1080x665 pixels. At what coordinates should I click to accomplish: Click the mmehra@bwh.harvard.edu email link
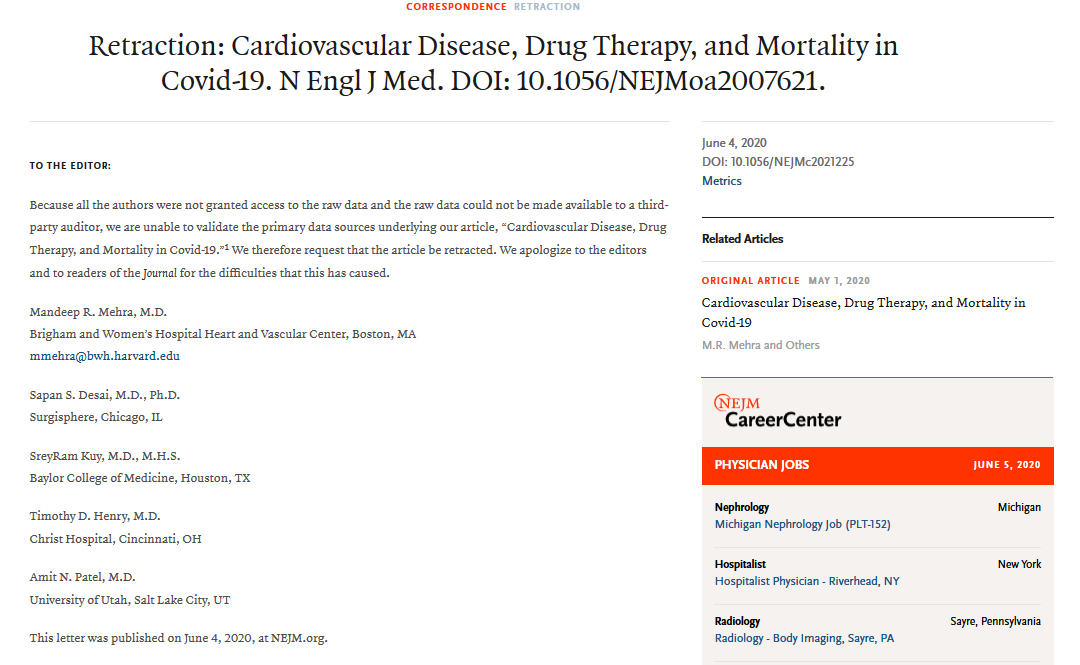(105, 355)
